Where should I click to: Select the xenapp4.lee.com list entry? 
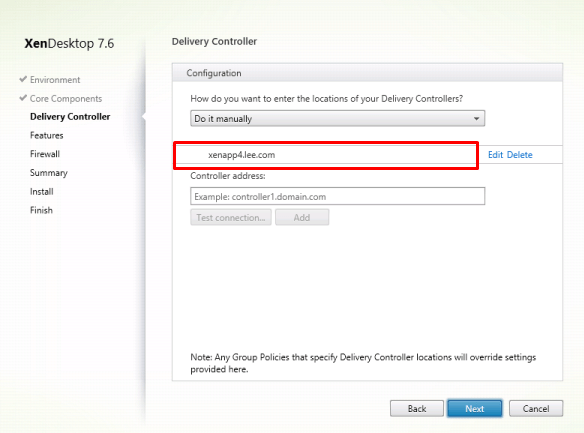[326, 155]
